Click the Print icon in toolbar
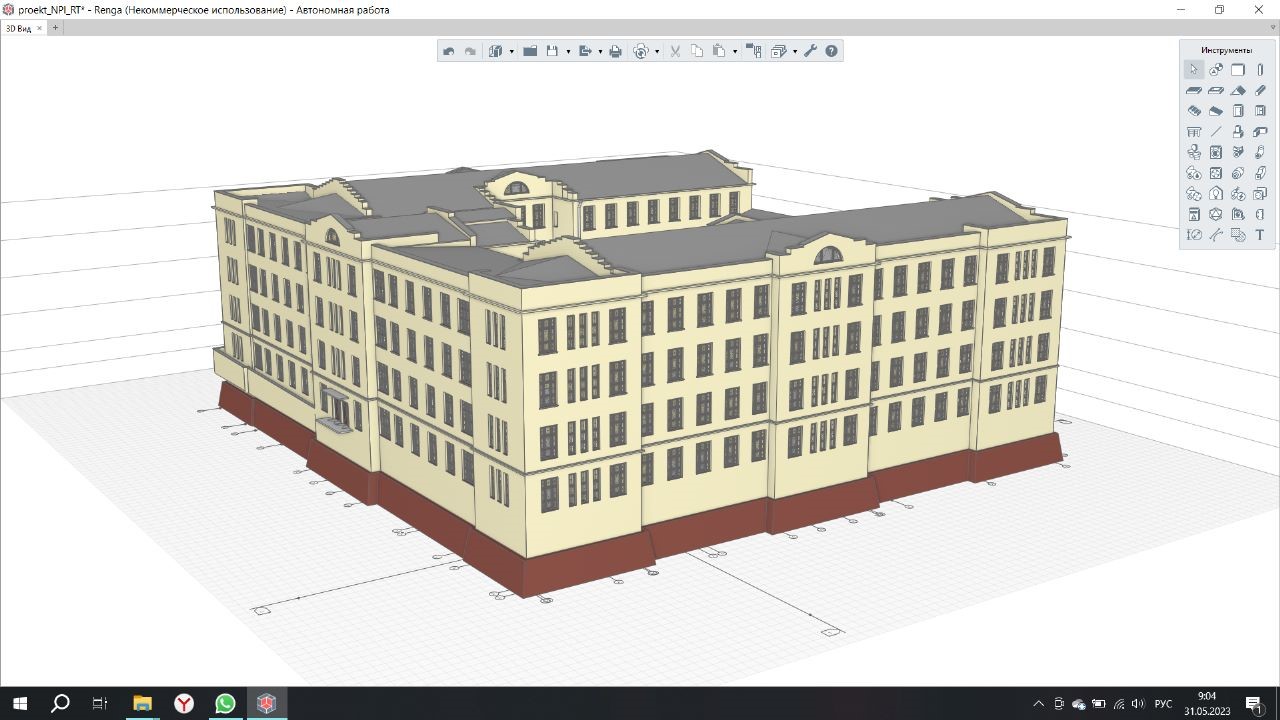 615,51
